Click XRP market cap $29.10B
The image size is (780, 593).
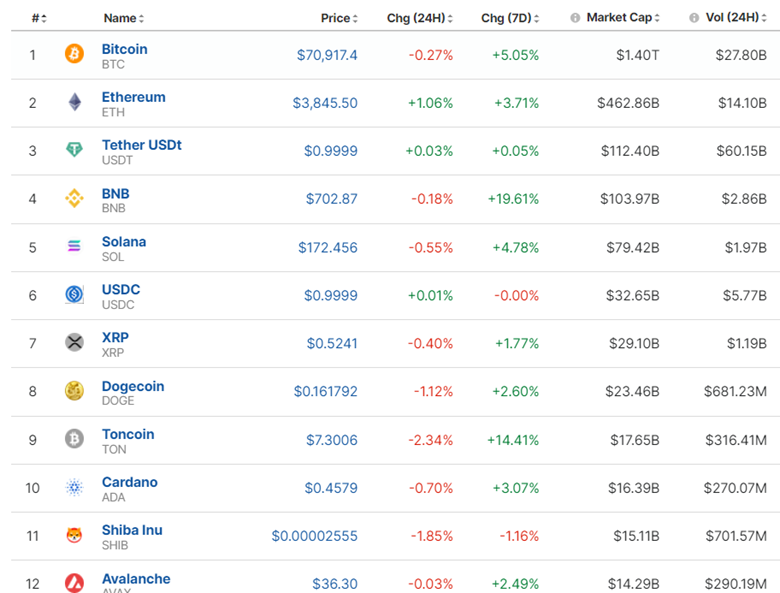[x=634, y=344]
